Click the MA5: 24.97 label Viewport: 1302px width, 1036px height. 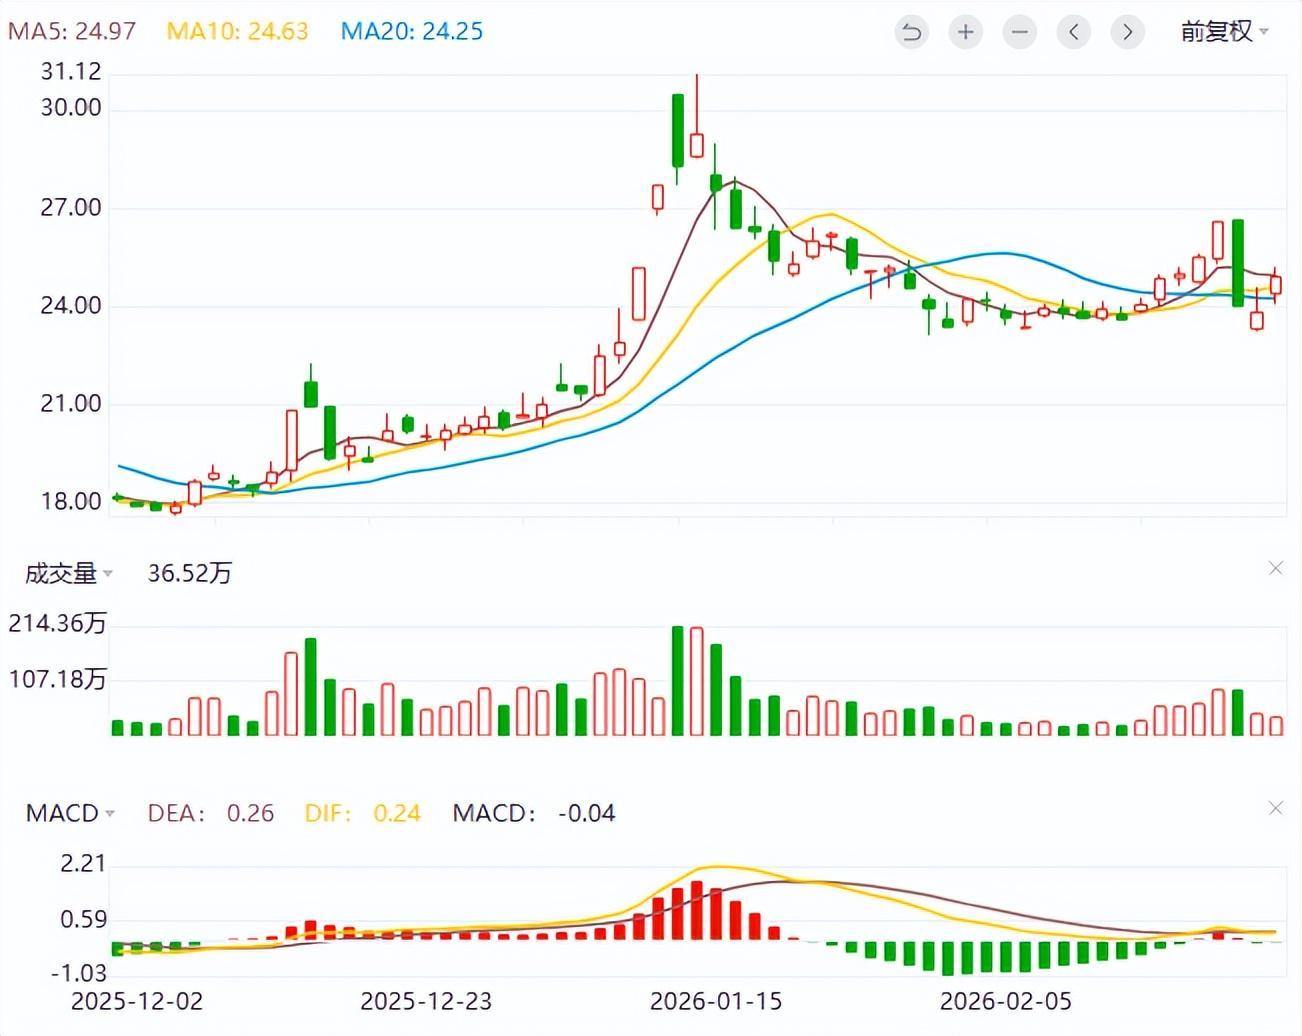point(72,31)
